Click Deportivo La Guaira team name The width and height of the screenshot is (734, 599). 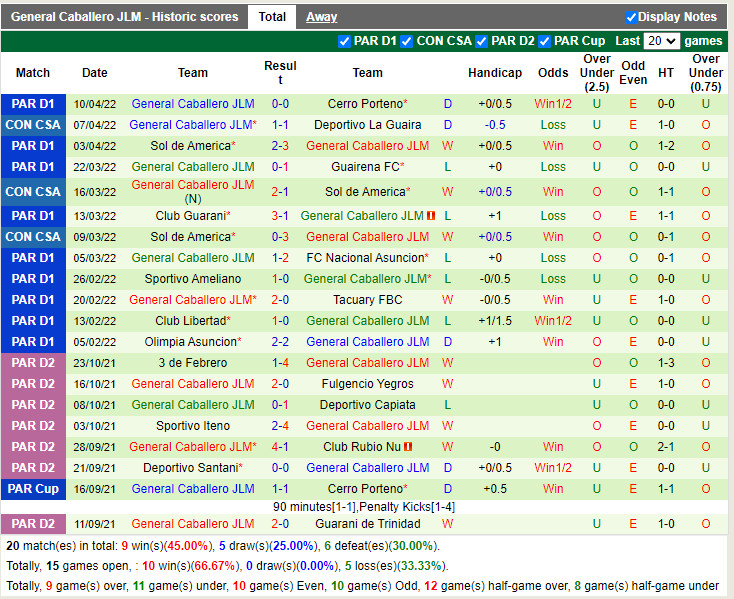367,125
